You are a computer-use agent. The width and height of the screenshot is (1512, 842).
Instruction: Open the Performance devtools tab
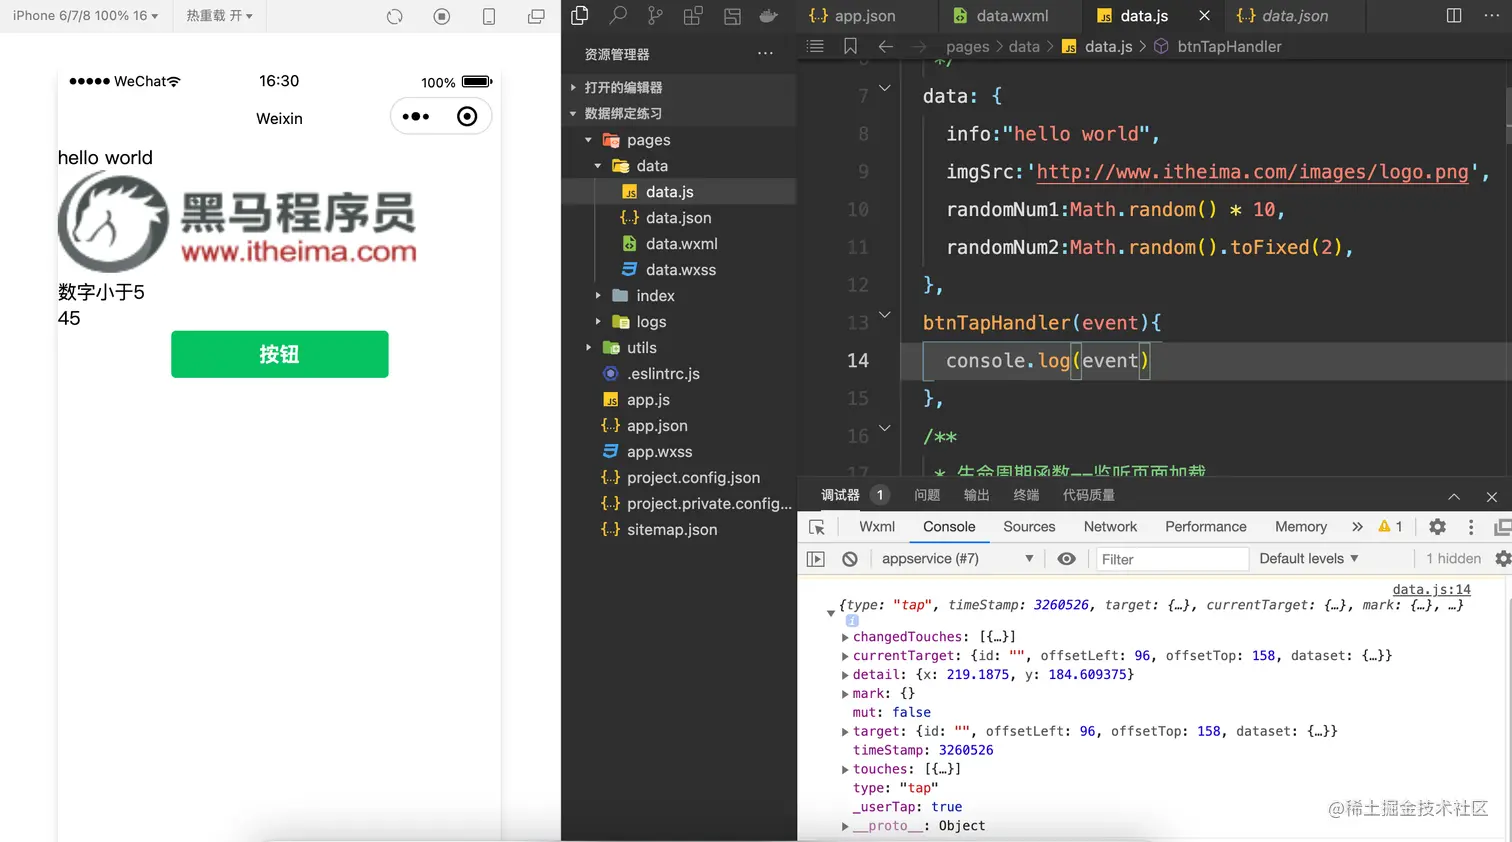point(1206,527)
